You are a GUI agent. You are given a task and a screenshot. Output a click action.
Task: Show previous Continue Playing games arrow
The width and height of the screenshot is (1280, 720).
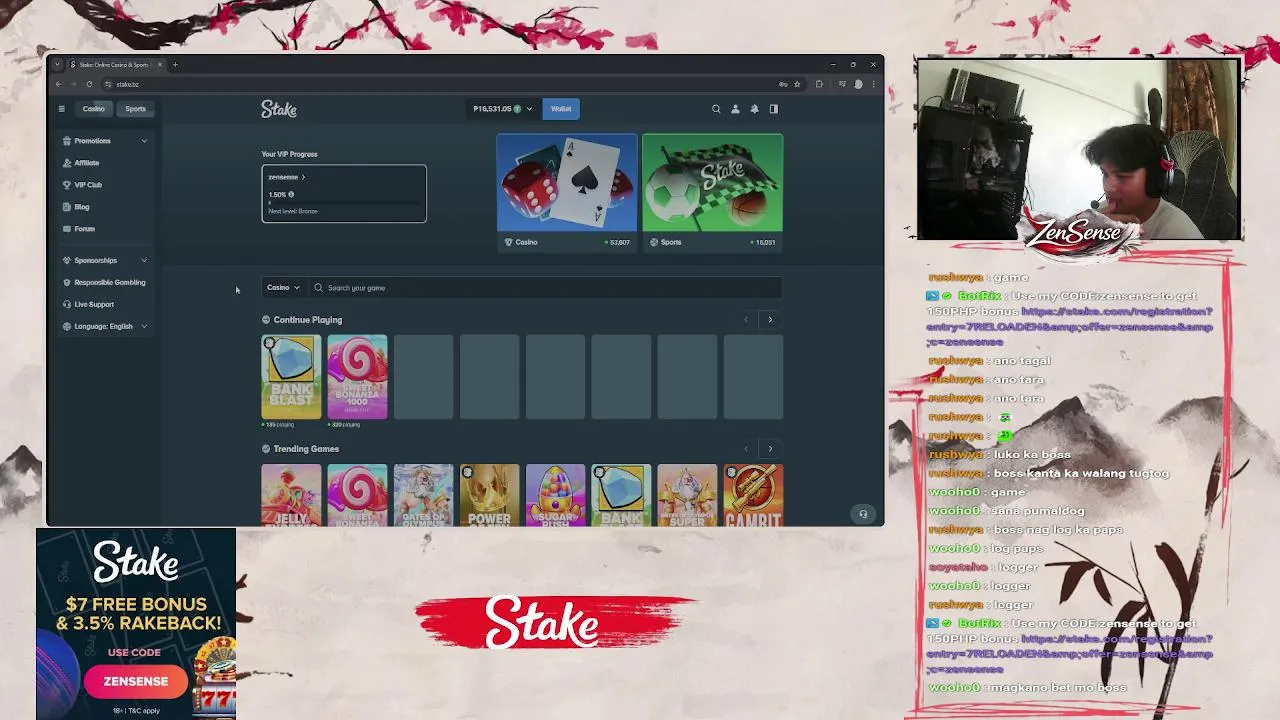tap(746, 320)
